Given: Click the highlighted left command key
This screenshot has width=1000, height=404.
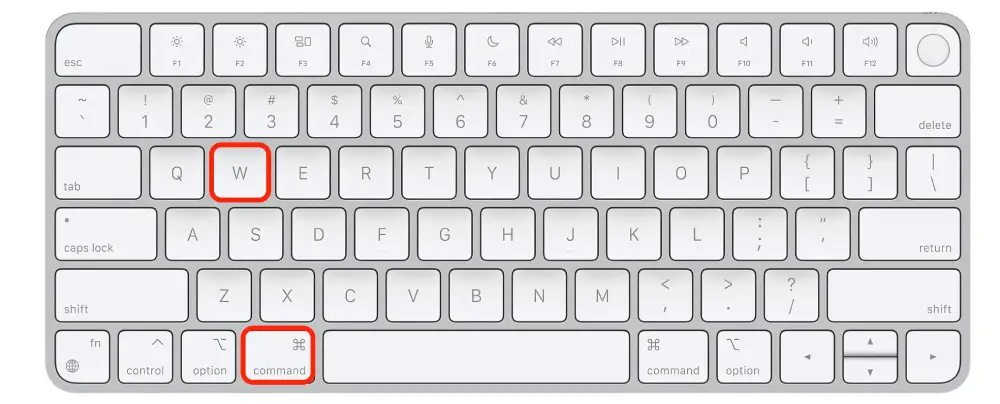Looking at the screenshot, I should pyautogui.click(x=279, y=357).
